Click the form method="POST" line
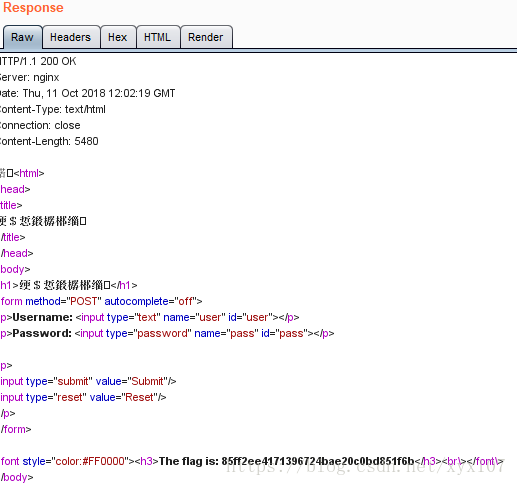This screenshot has height=486, width=517. [101, 301]
